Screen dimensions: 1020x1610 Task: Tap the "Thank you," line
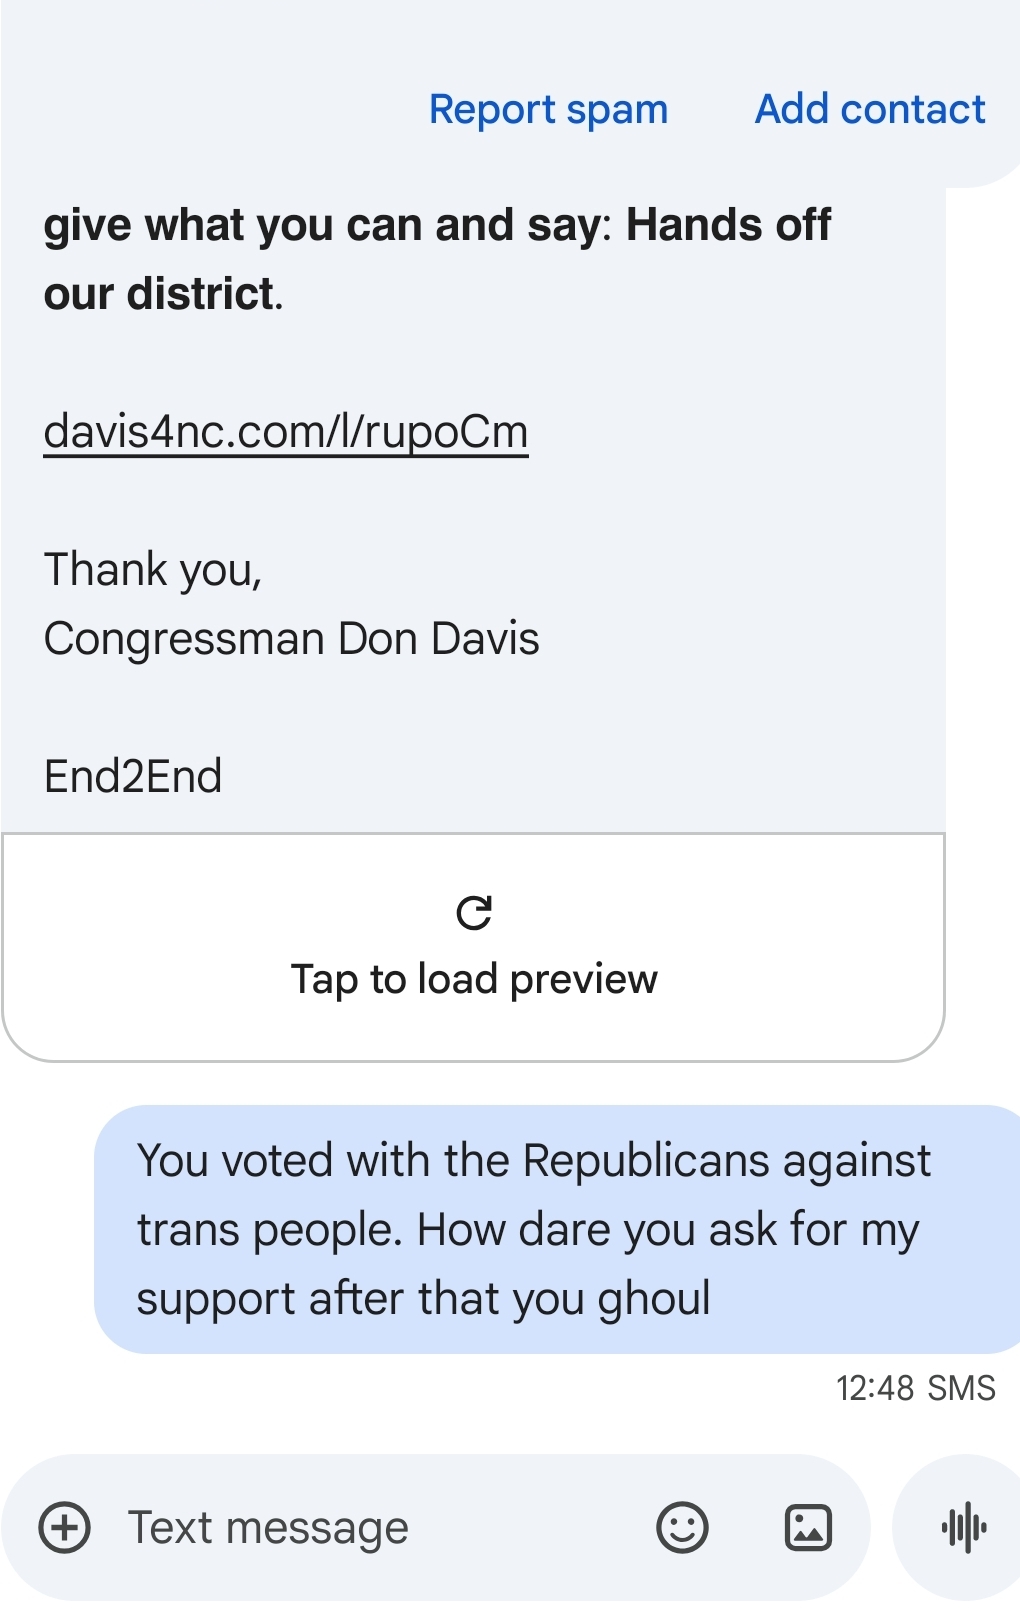click(153, 570)
